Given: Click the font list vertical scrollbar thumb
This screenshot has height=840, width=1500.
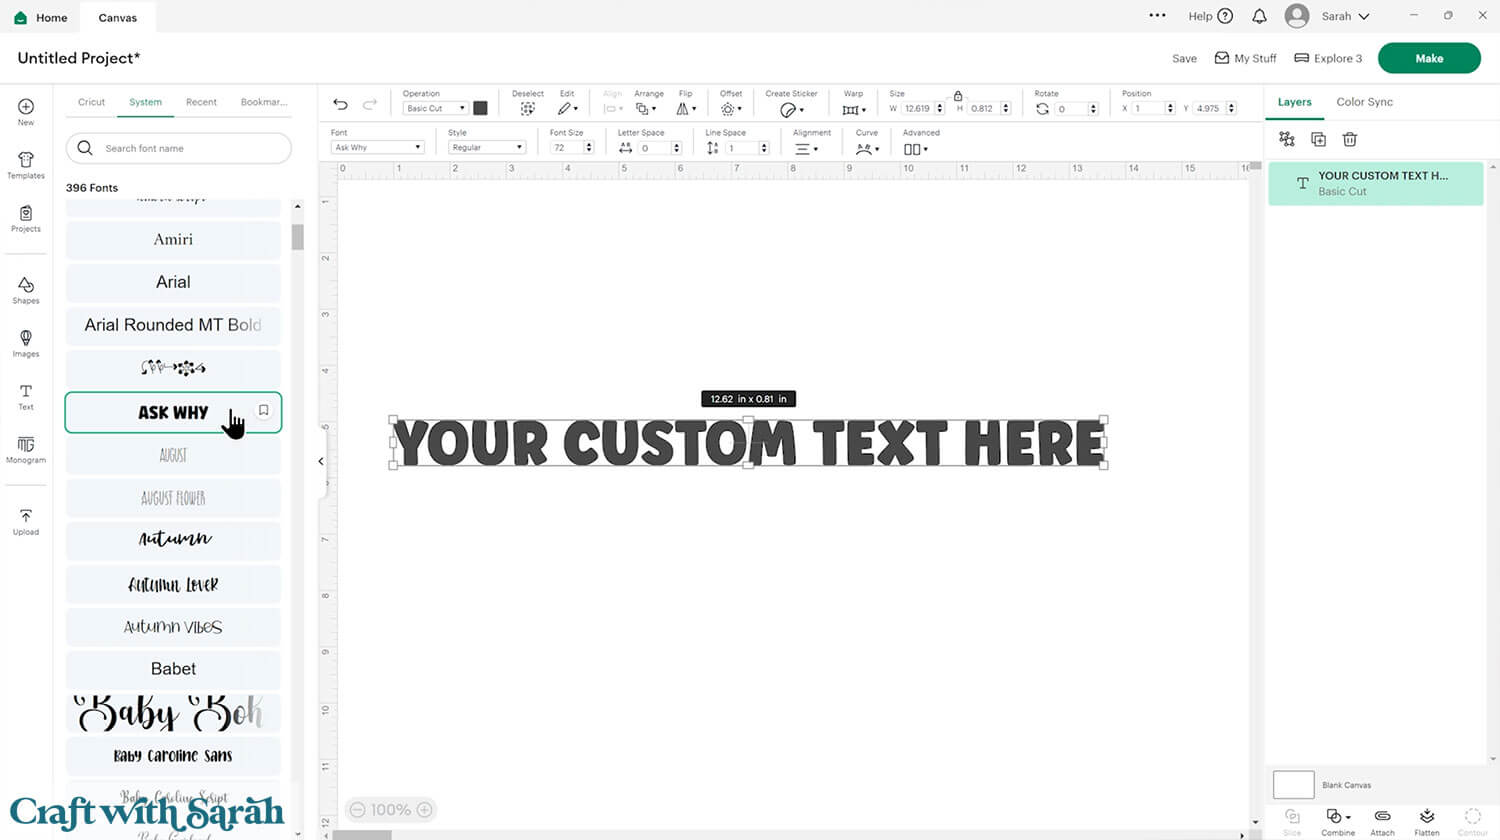Looking at the screenshot, I should click(297, 237).
